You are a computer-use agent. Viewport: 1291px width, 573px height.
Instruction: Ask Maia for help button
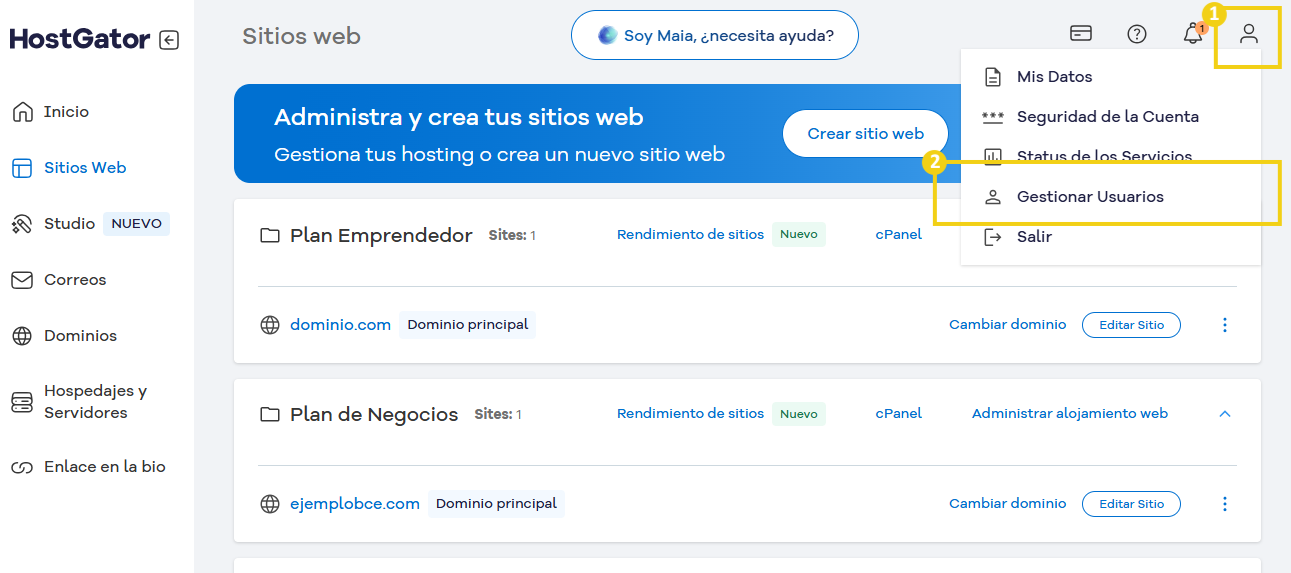pyautogui.click(x=715, y=36)
